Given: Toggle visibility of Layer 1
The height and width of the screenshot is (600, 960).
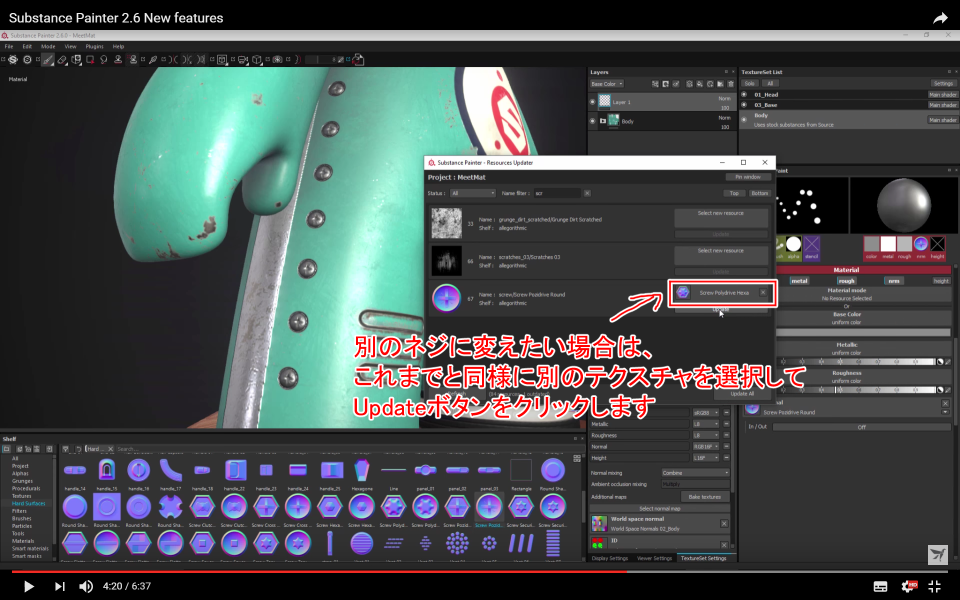Looking at the screenshot, I should [x=593, y=102].
